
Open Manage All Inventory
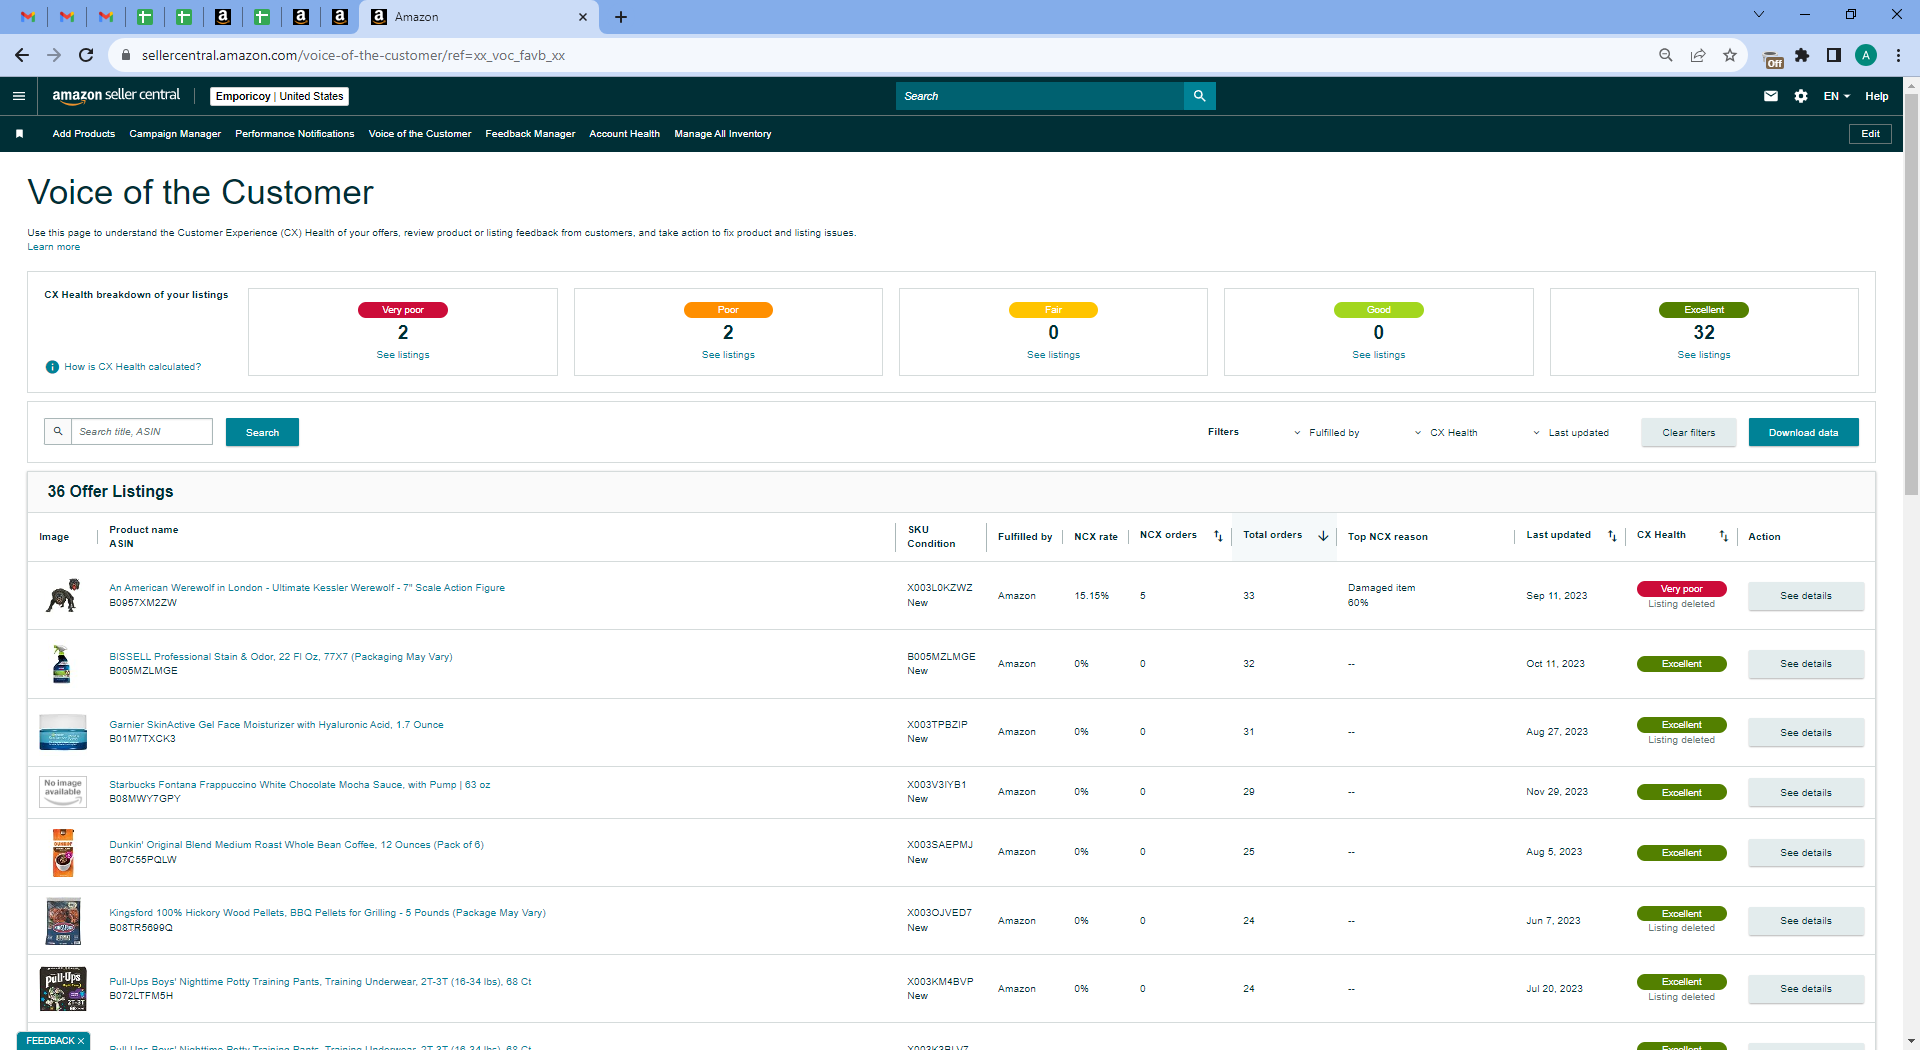coord(722,134)
